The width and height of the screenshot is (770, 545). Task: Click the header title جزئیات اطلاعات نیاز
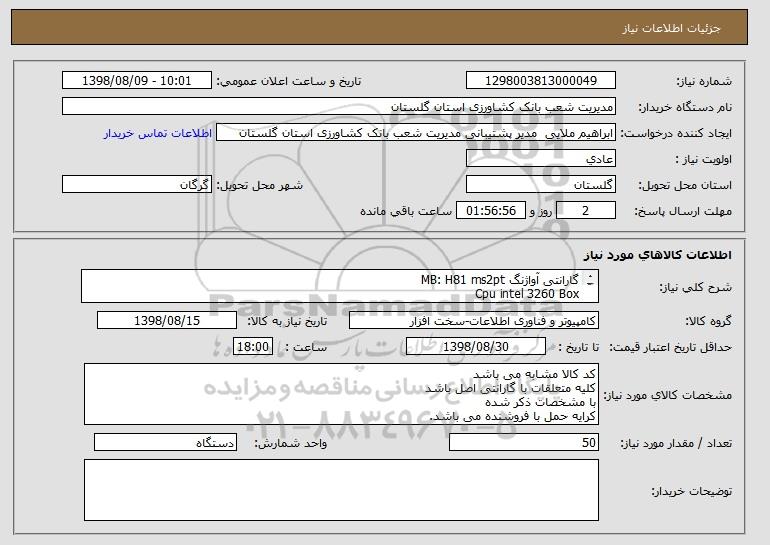click(671, 28)
